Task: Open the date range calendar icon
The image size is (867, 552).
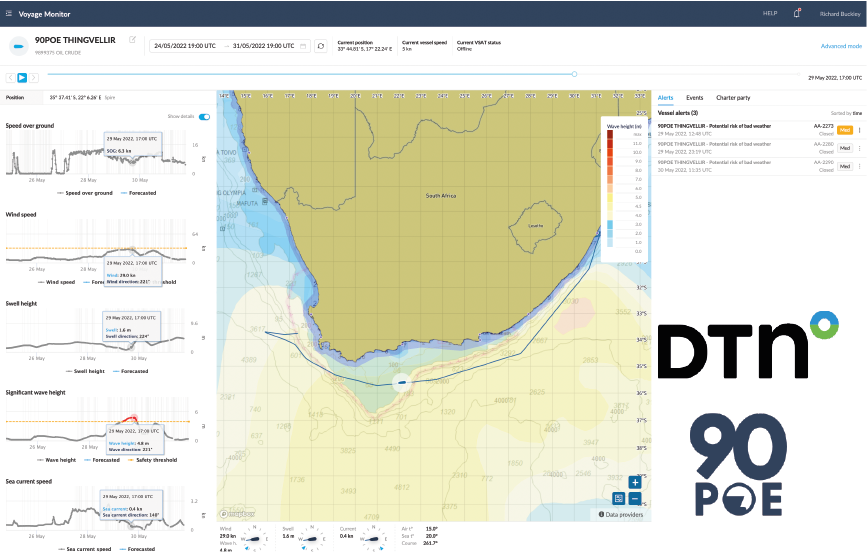Action: [303, 46]
